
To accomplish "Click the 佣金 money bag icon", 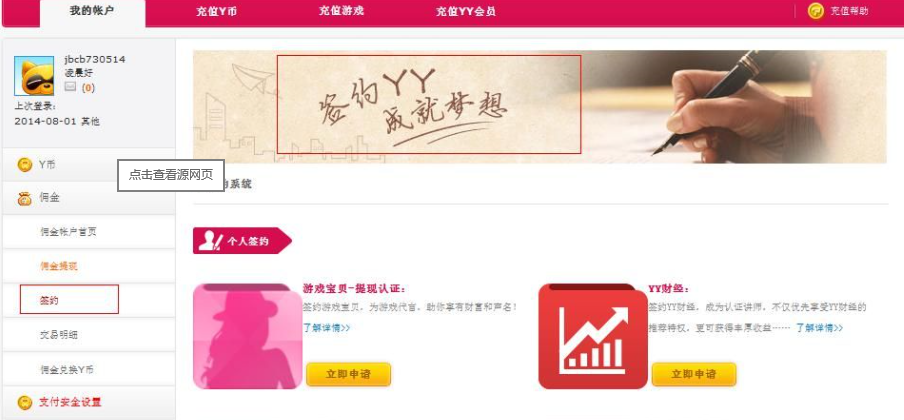I will [x=25, y=198].
